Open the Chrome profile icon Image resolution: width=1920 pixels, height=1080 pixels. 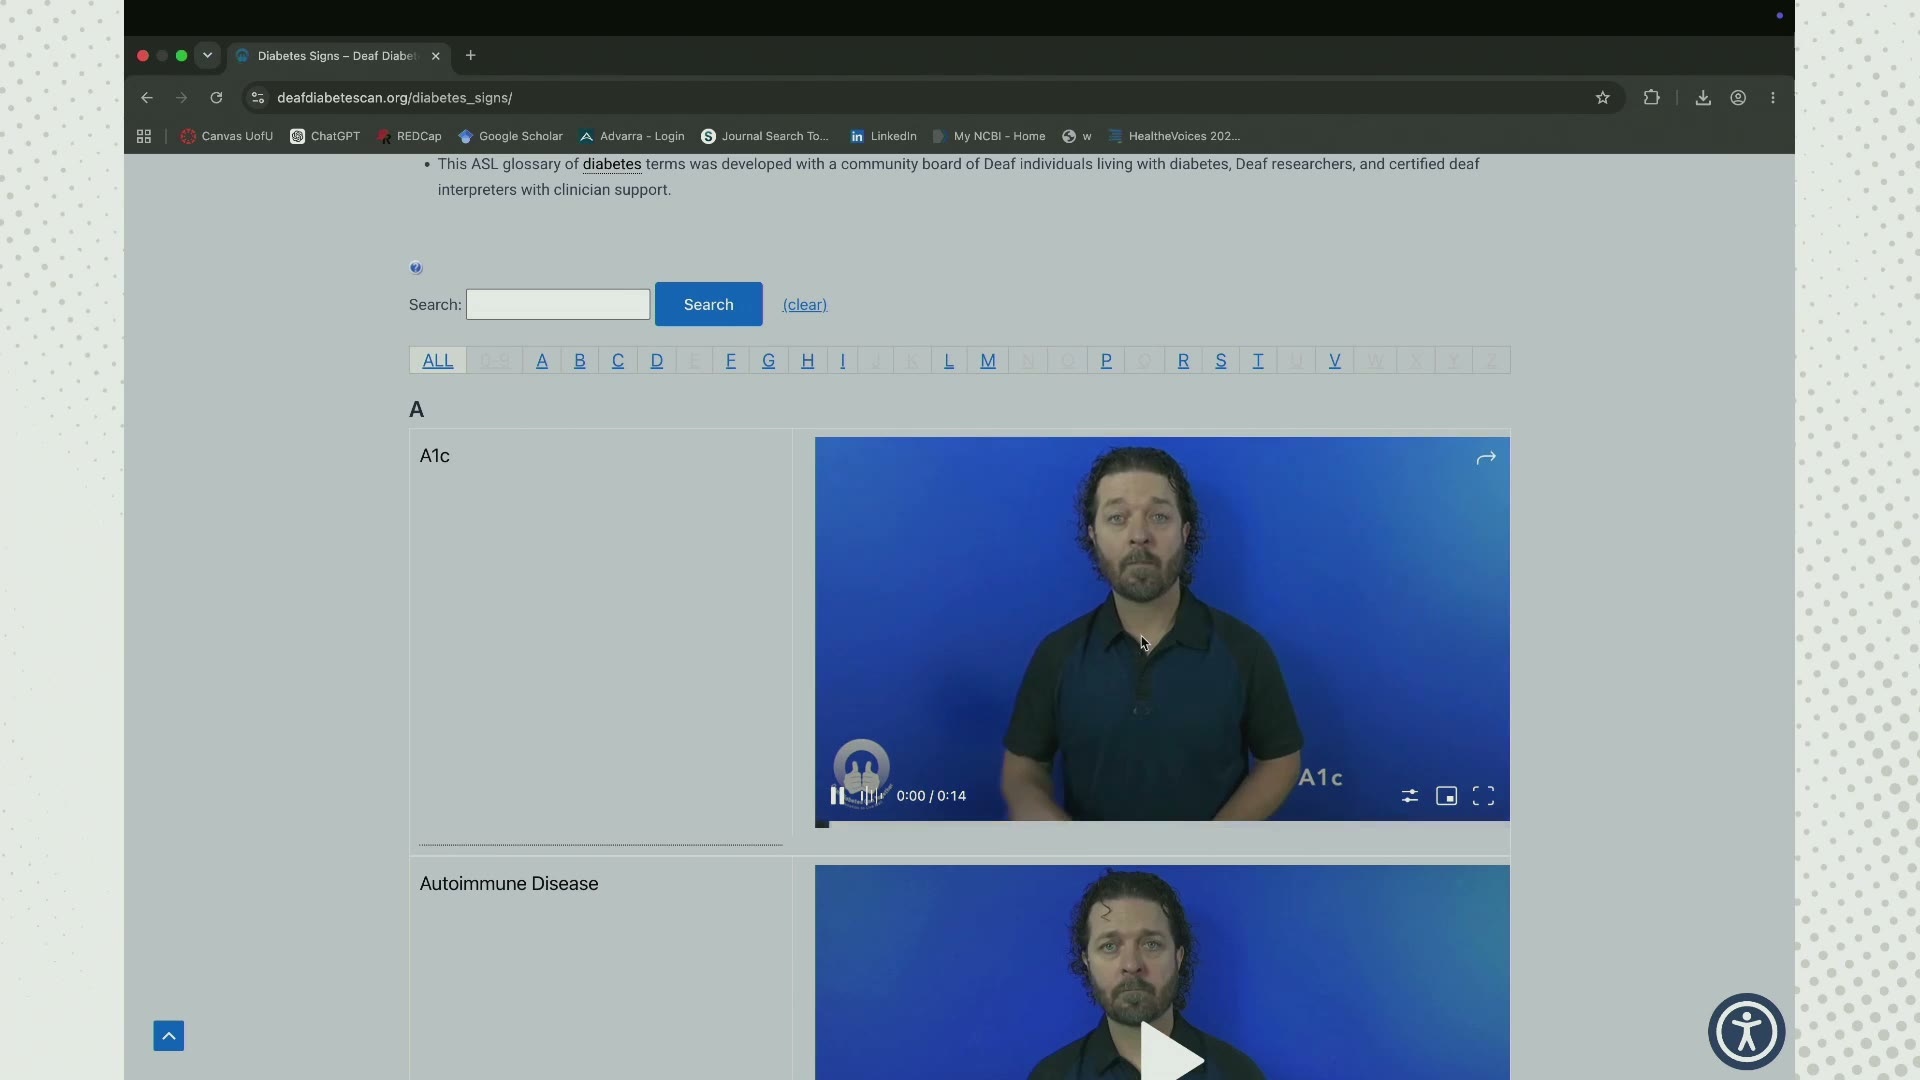click(1738, 98)
